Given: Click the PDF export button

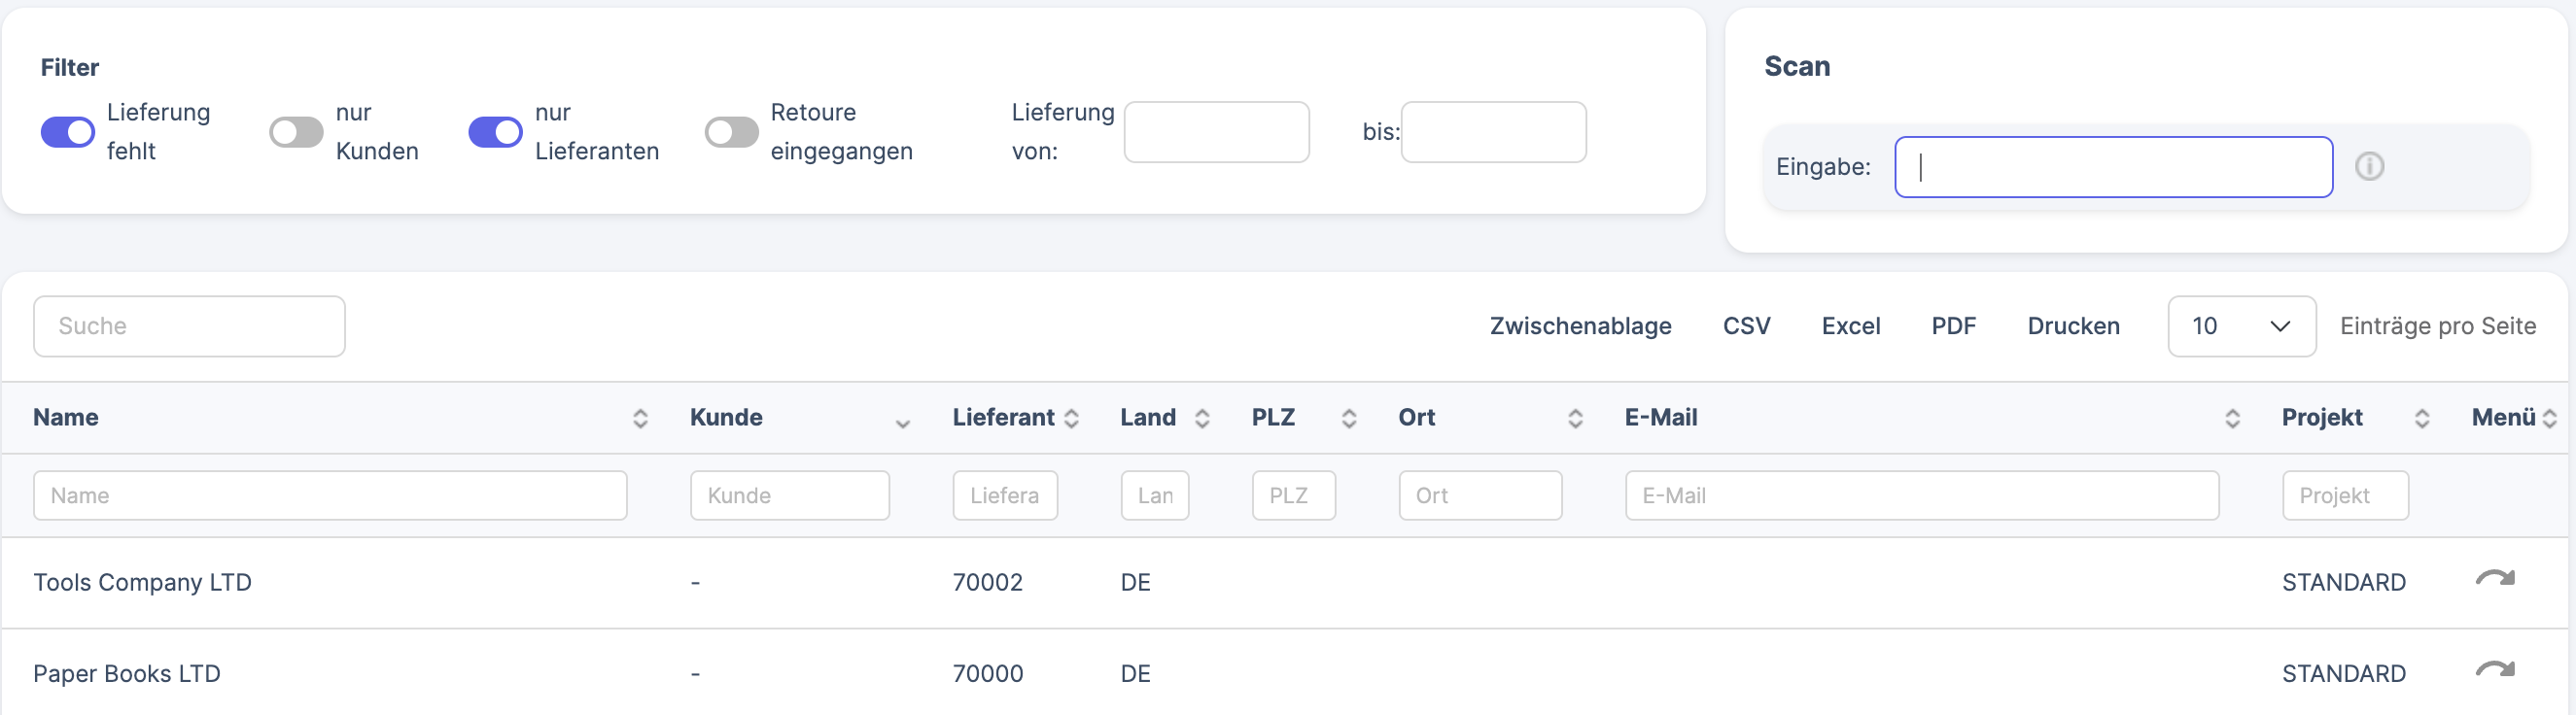Looking at the screenshot, I should tap(1953, 326).
